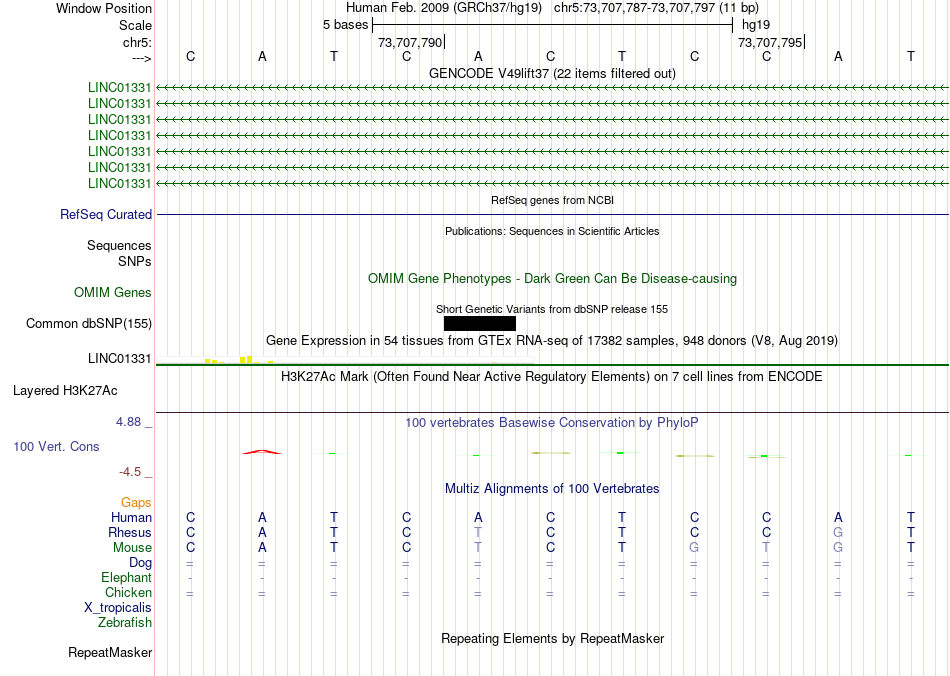Select the X_tropicalis alignment row label

pyautogui.click(x=118, y=608)
